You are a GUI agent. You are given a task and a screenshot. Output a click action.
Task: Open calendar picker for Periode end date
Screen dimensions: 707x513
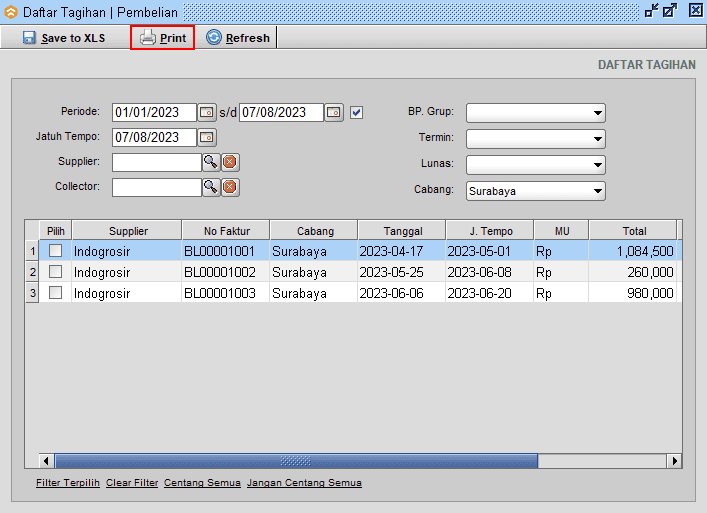(x=335, y=112)
